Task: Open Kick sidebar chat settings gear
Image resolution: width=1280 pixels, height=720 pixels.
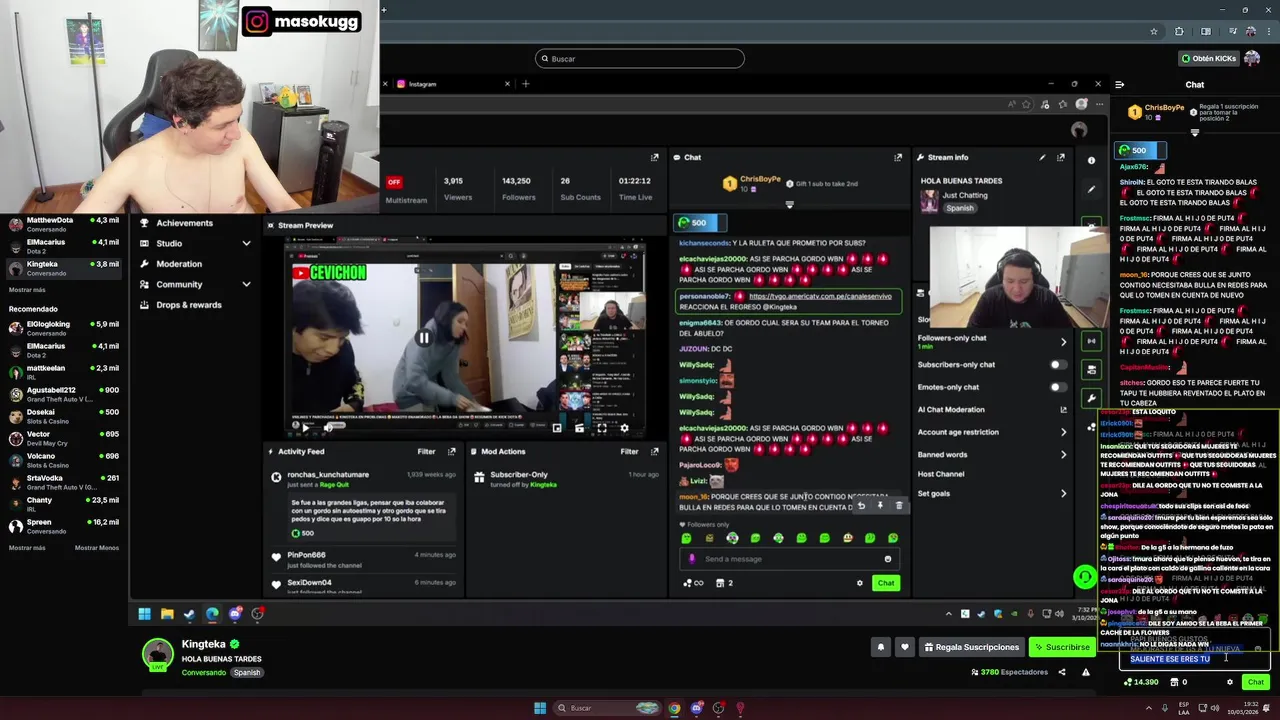Action: [x=1230, y=682]
